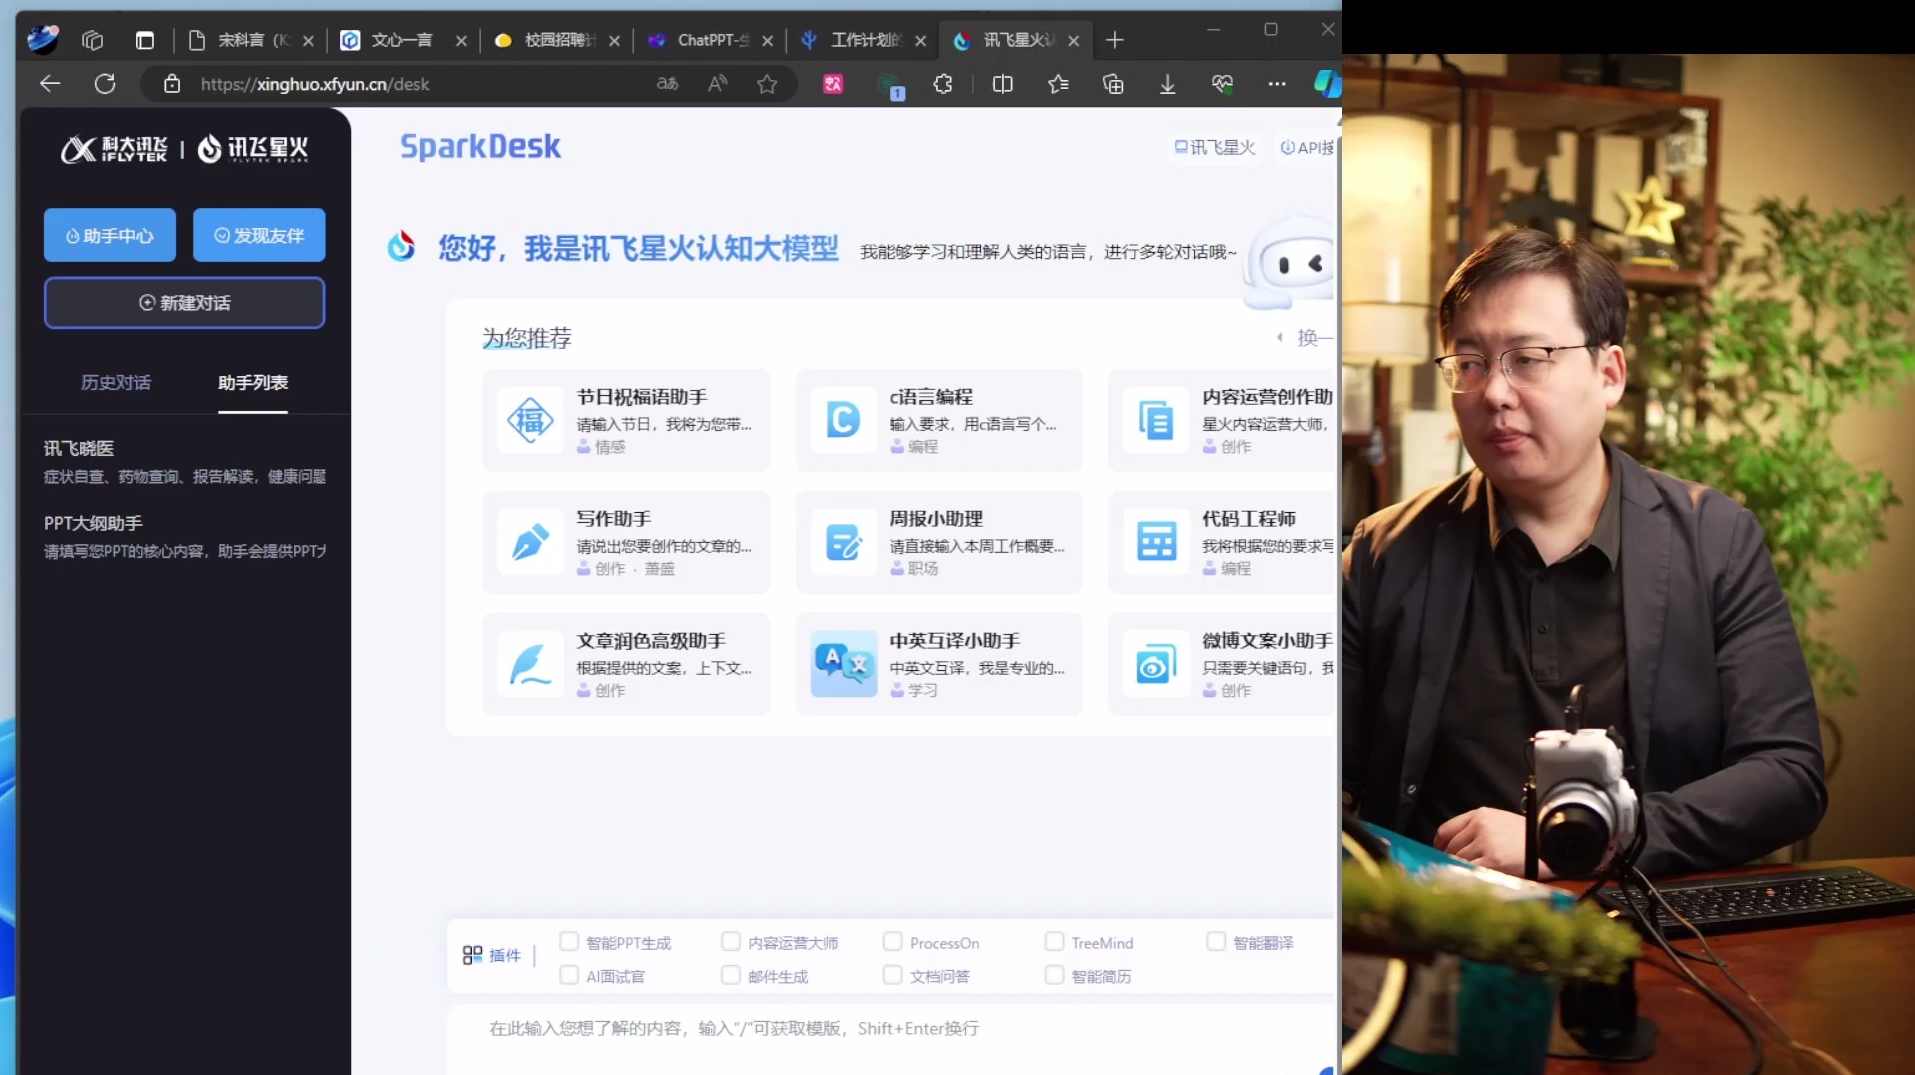1915x1075 pixels.
Task: Click the chat message input field
Action: [x=880, y=1028]
